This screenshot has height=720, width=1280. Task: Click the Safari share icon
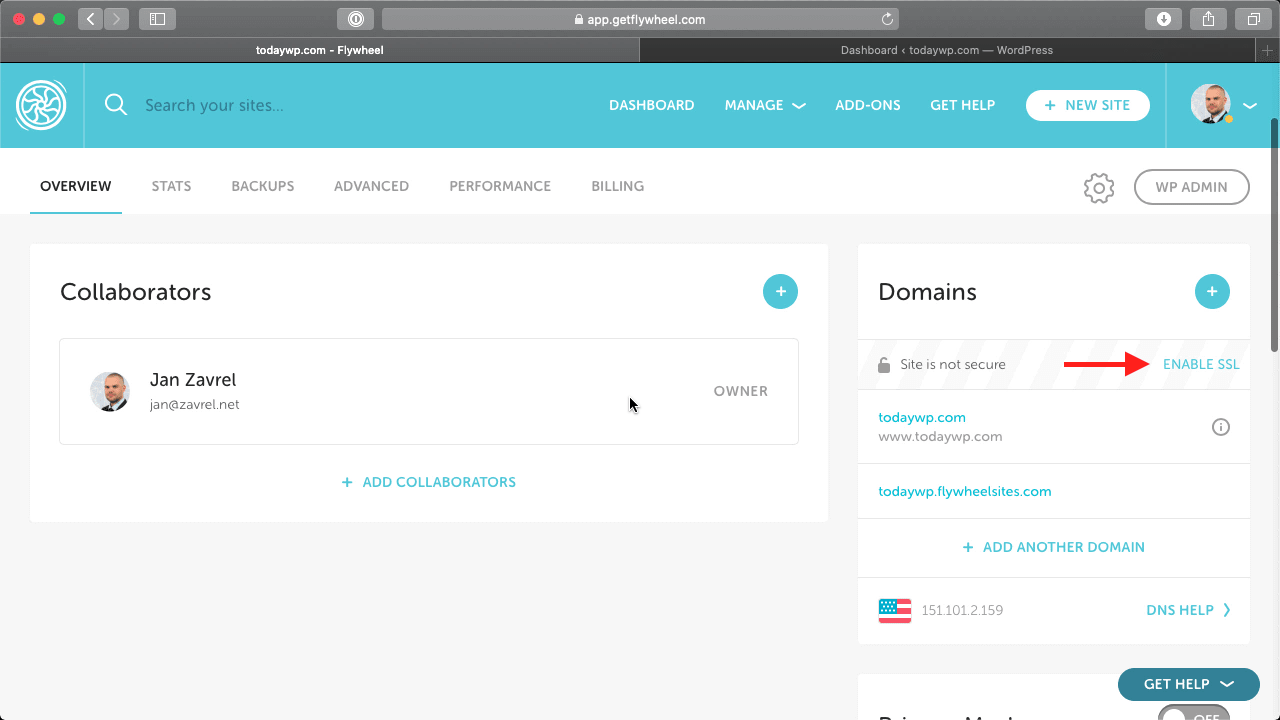tap(1208, 19)
